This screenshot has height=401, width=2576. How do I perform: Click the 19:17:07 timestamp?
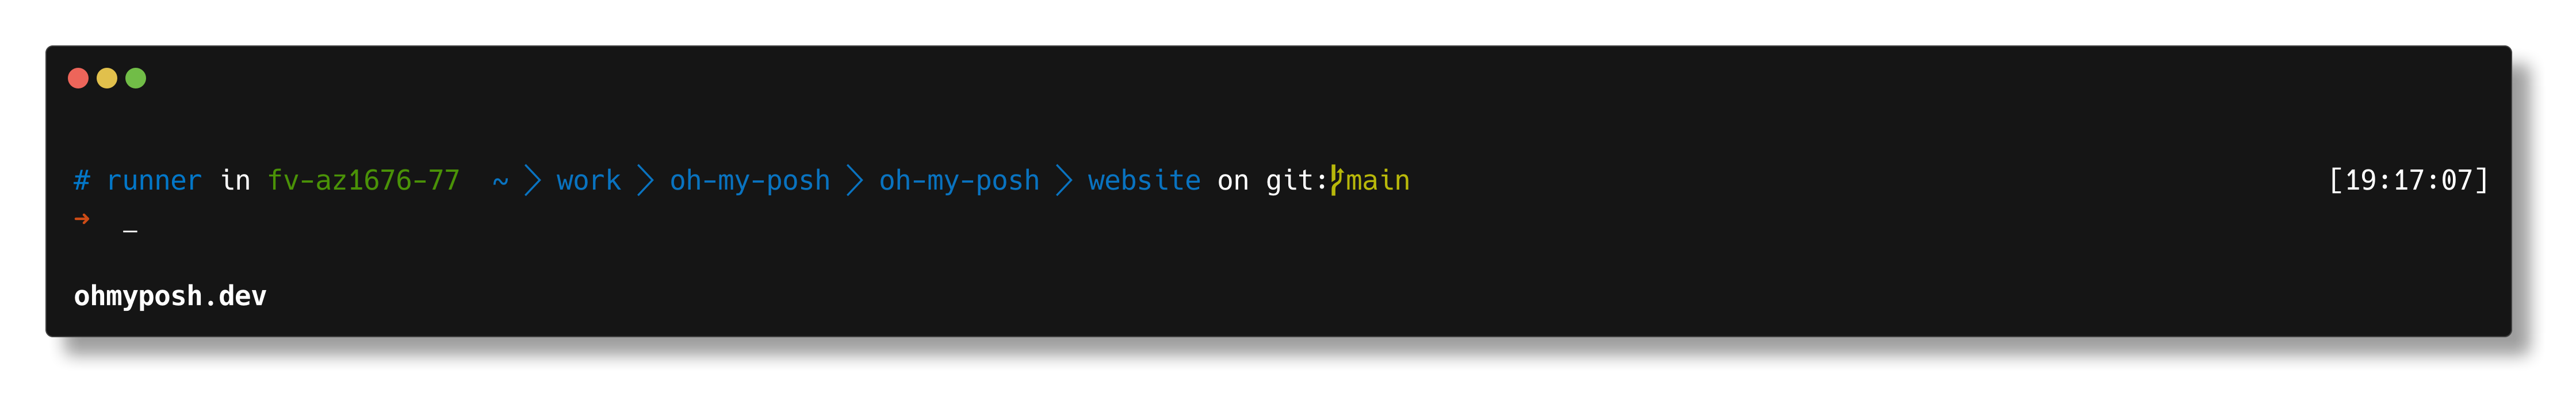pyautogui.click(x=2408, y=181)
